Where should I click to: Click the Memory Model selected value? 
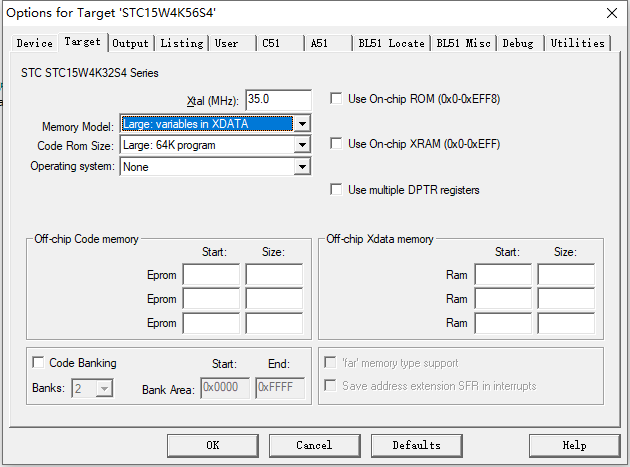point(207,123)
